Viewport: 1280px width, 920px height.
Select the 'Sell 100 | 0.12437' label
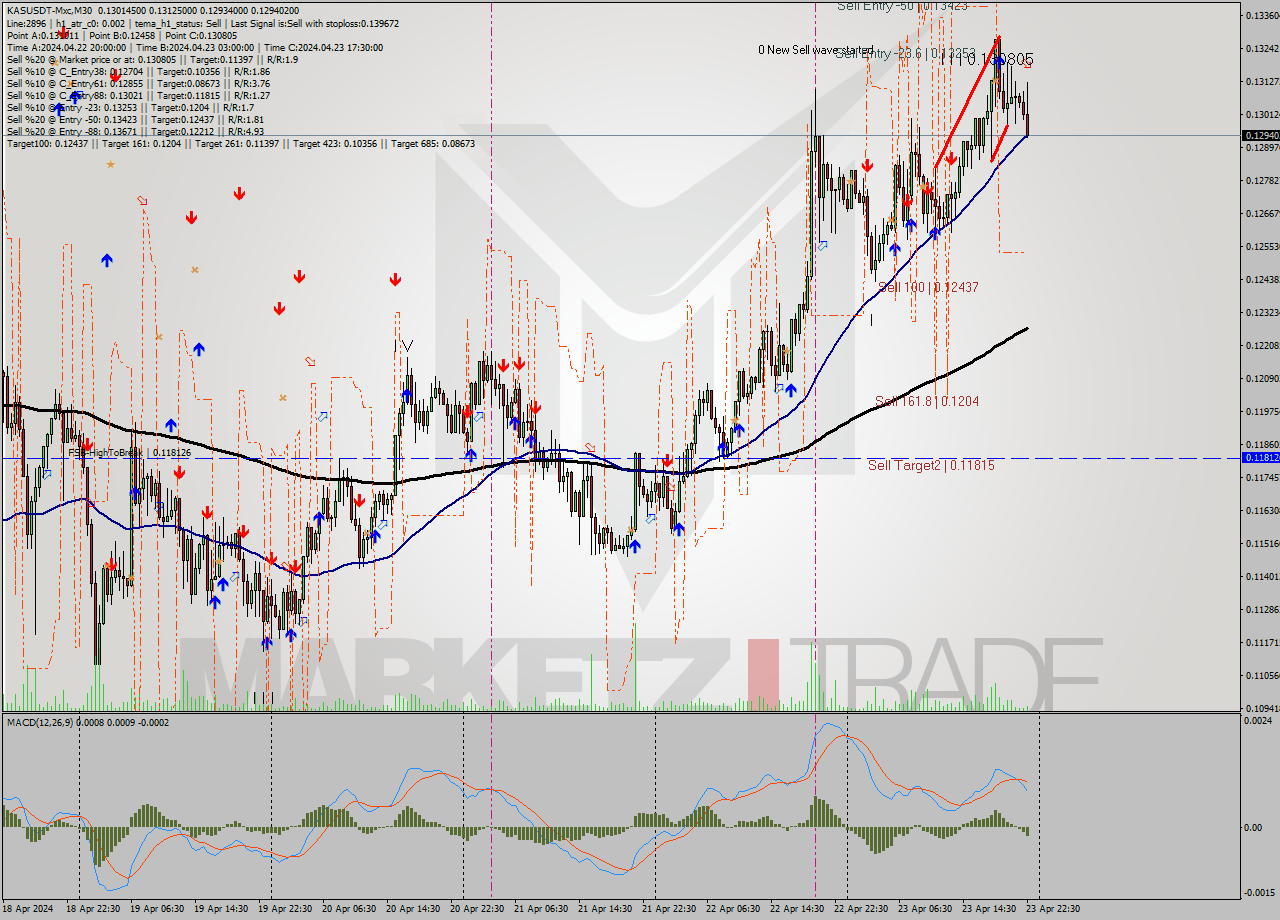[x=928, y=287]
